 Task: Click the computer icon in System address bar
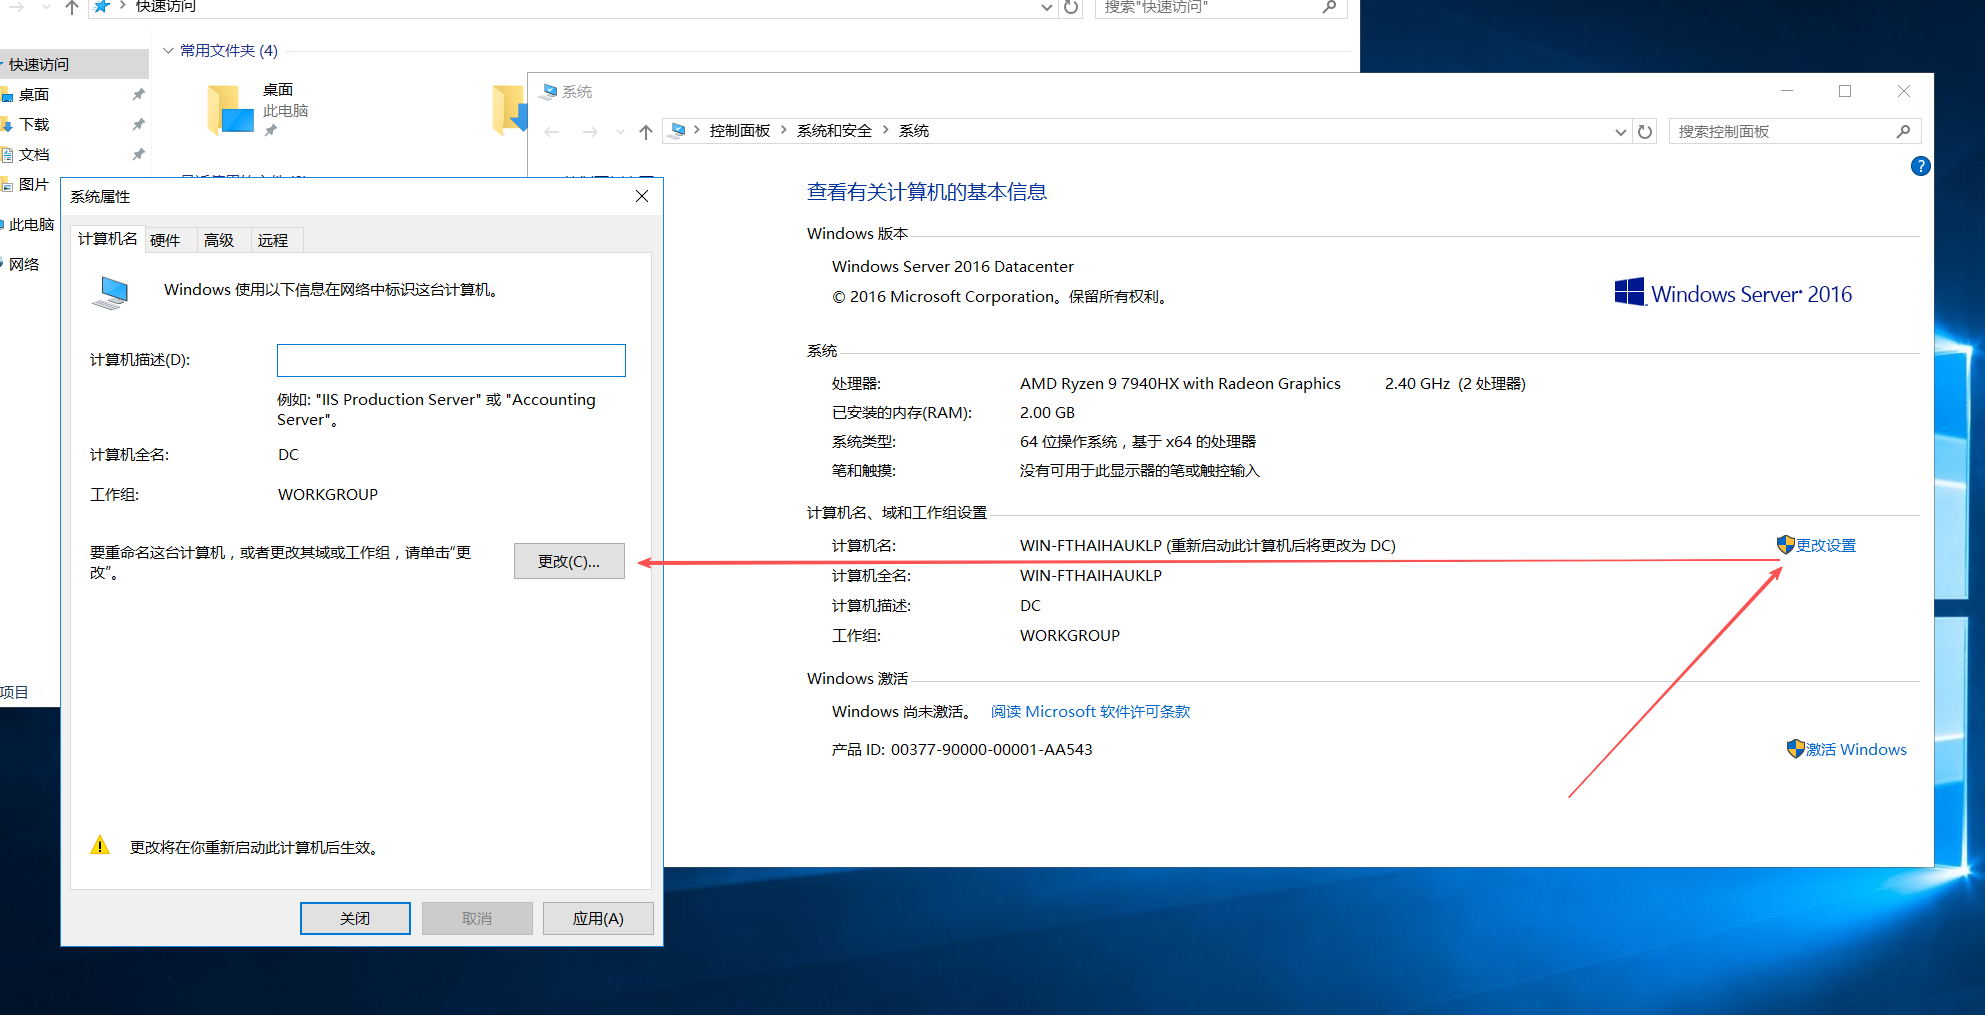678,130
